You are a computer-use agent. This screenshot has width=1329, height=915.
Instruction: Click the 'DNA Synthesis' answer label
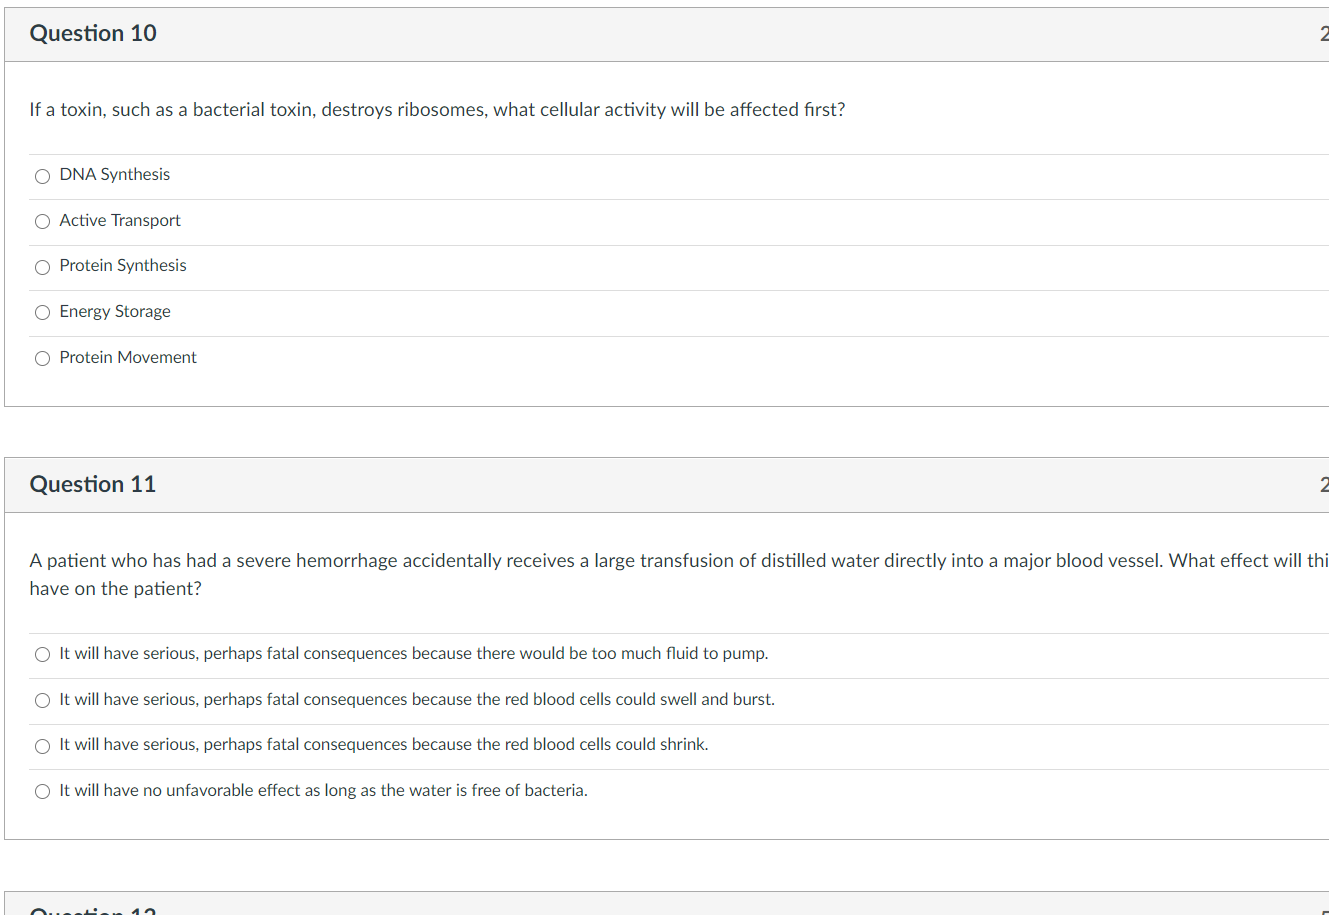pyautogui.click(x=115, y=174)
